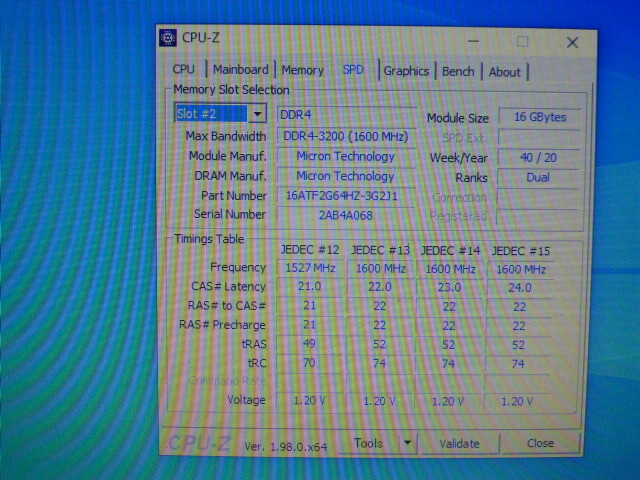Click the 16 GBytes module size value
Screen dimensions: 640x480
[540, 117]
